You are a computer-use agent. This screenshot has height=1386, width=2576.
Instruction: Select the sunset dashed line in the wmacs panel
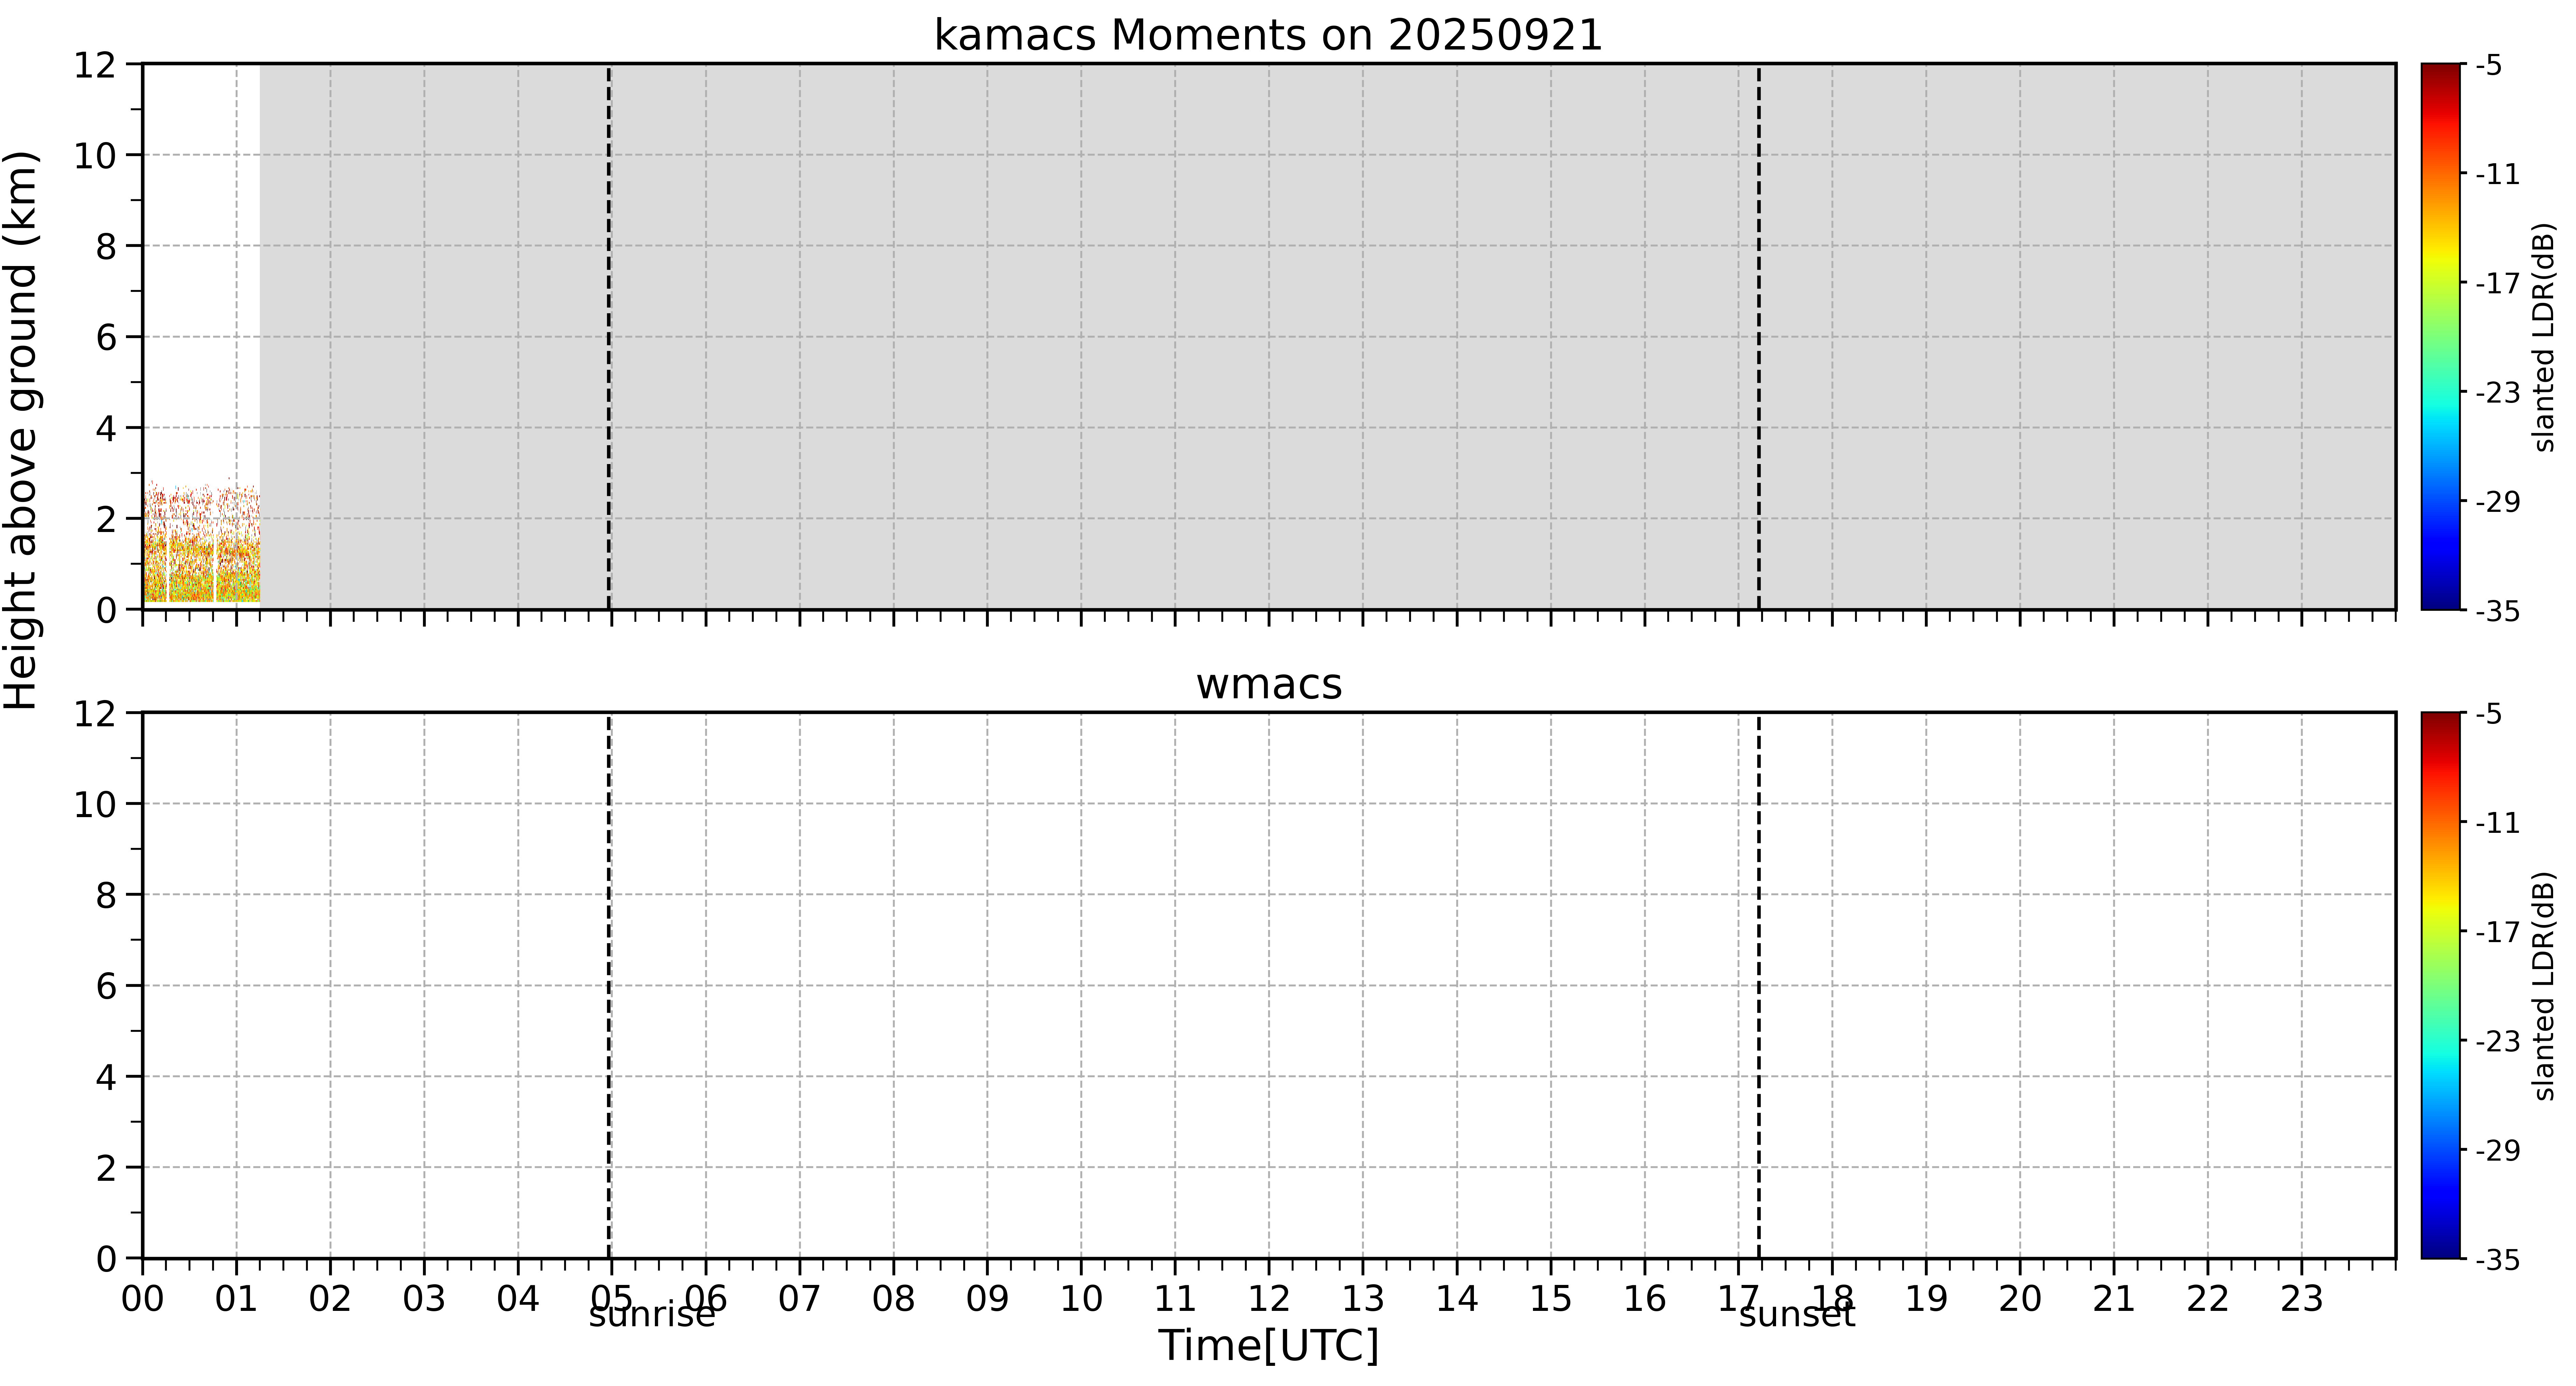(1759, 985)
